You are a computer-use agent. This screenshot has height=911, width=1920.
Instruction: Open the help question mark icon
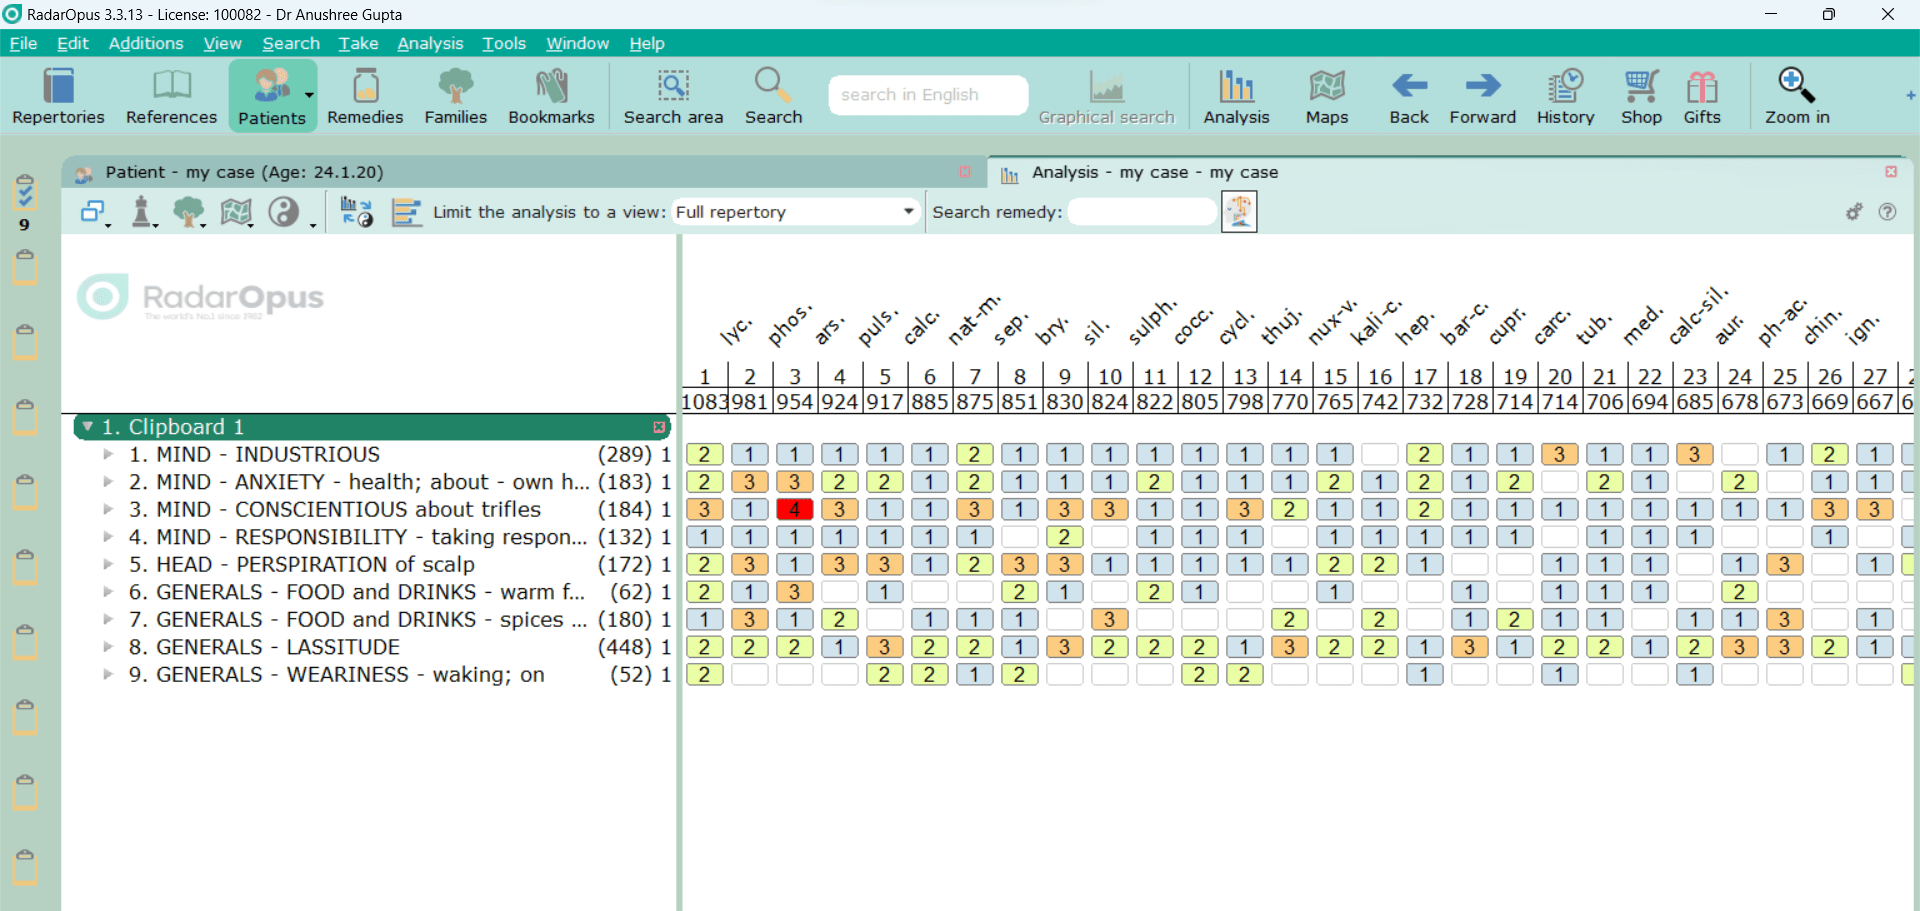pyautogui.click(x=1887, y=212)
